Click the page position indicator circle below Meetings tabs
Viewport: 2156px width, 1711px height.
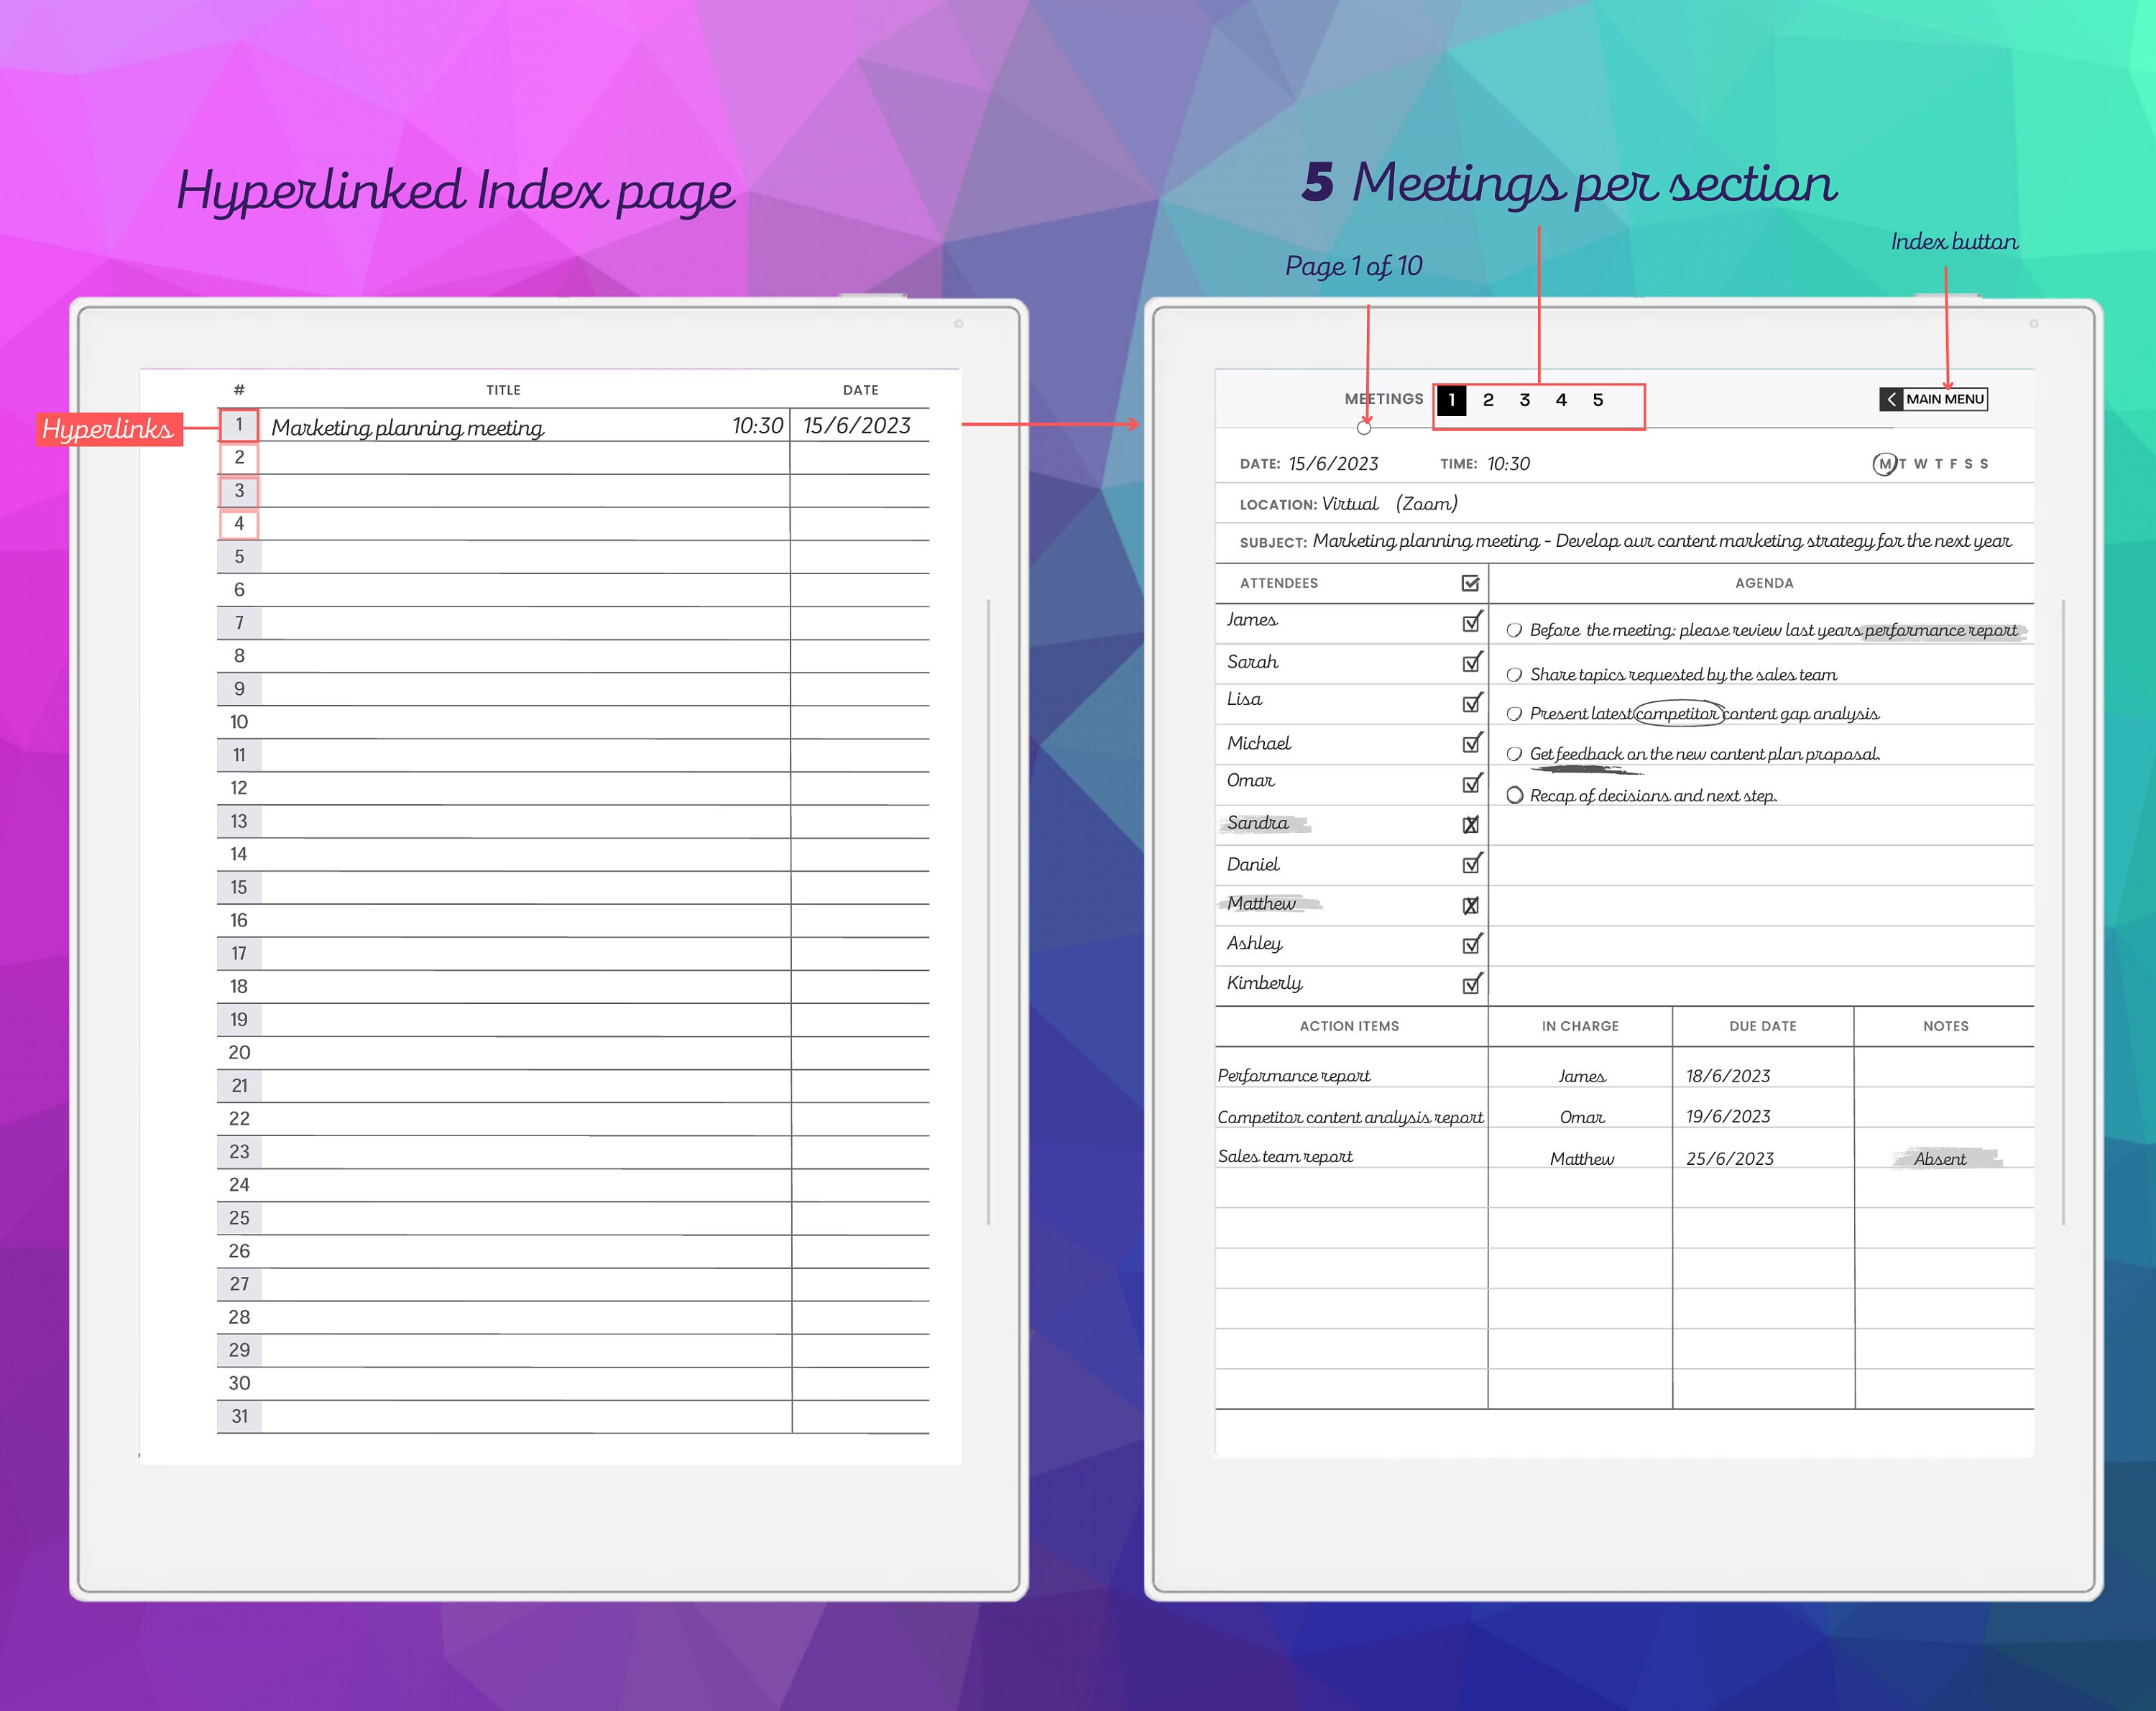pos(1363,429)
